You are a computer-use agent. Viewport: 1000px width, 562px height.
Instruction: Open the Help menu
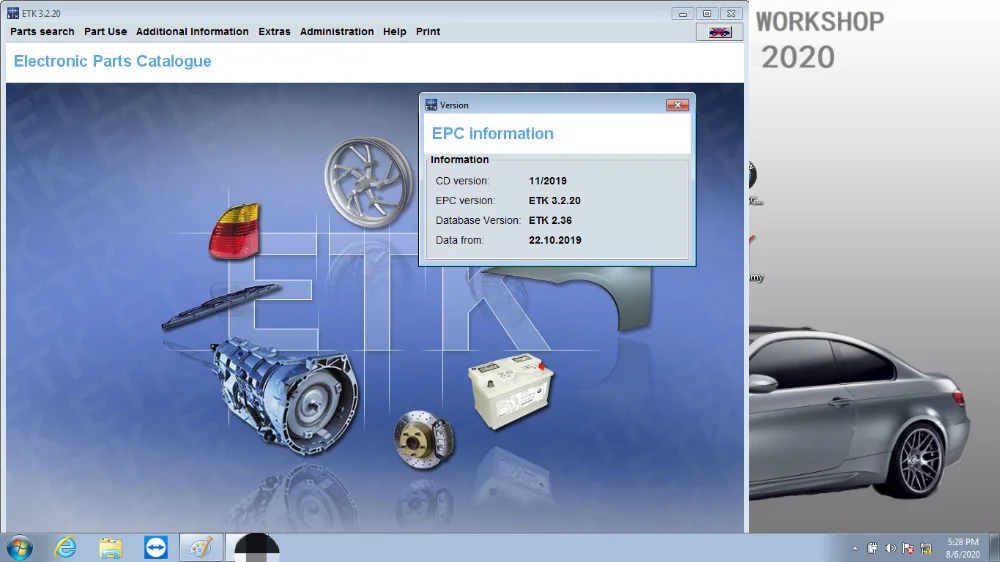click(394, 31)
